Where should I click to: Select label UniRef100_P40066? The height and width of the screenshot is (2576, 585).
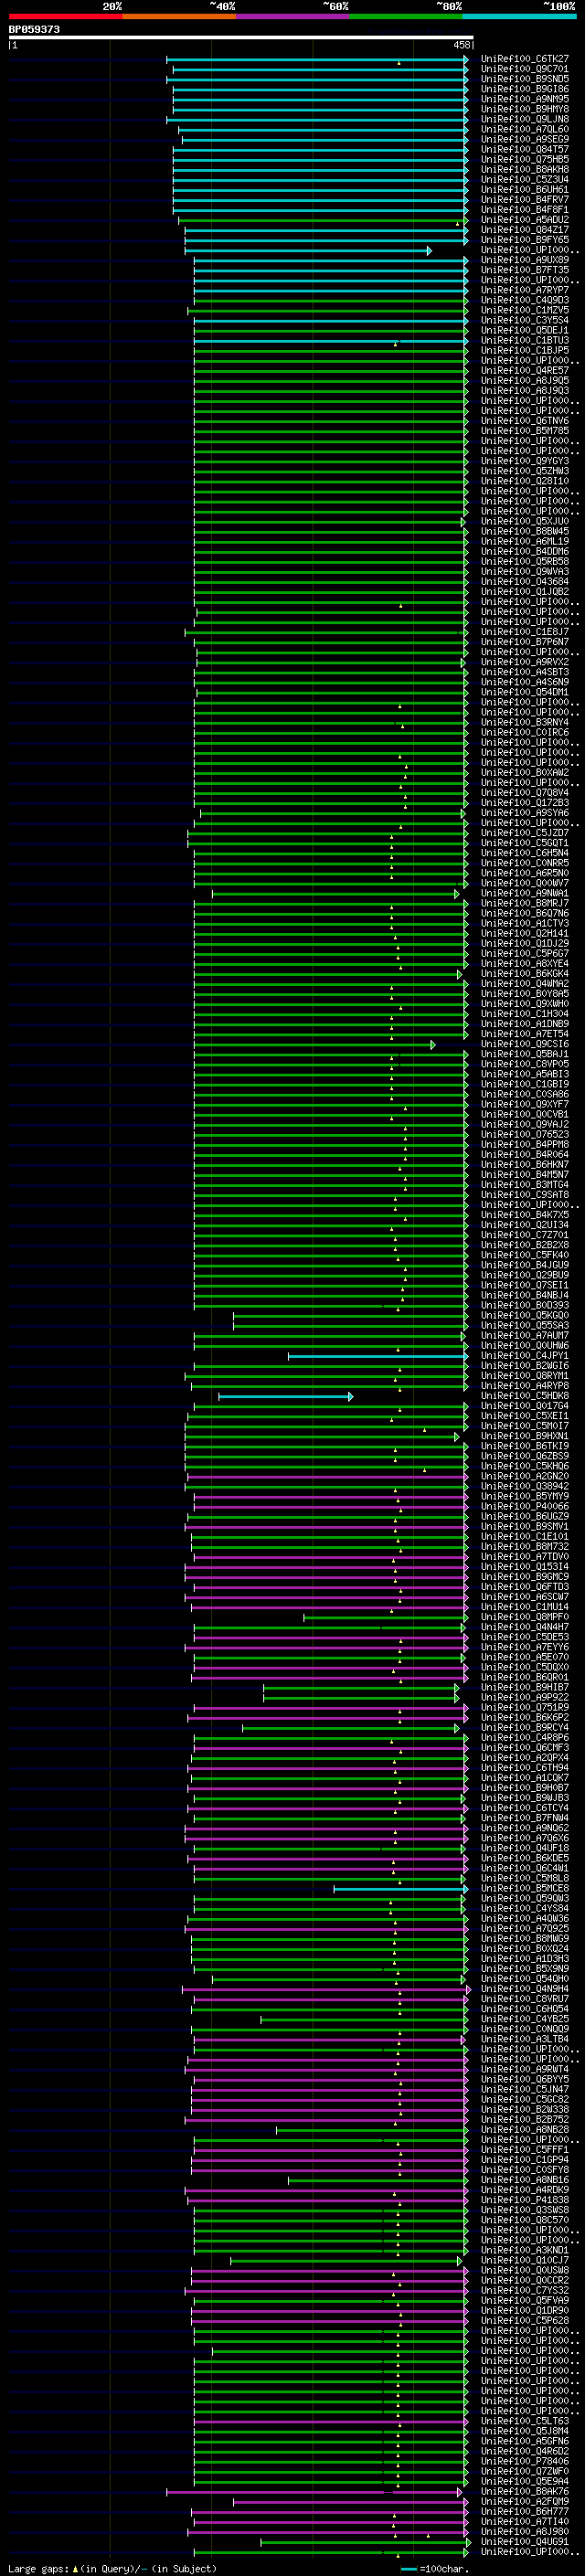point(524,1506)
